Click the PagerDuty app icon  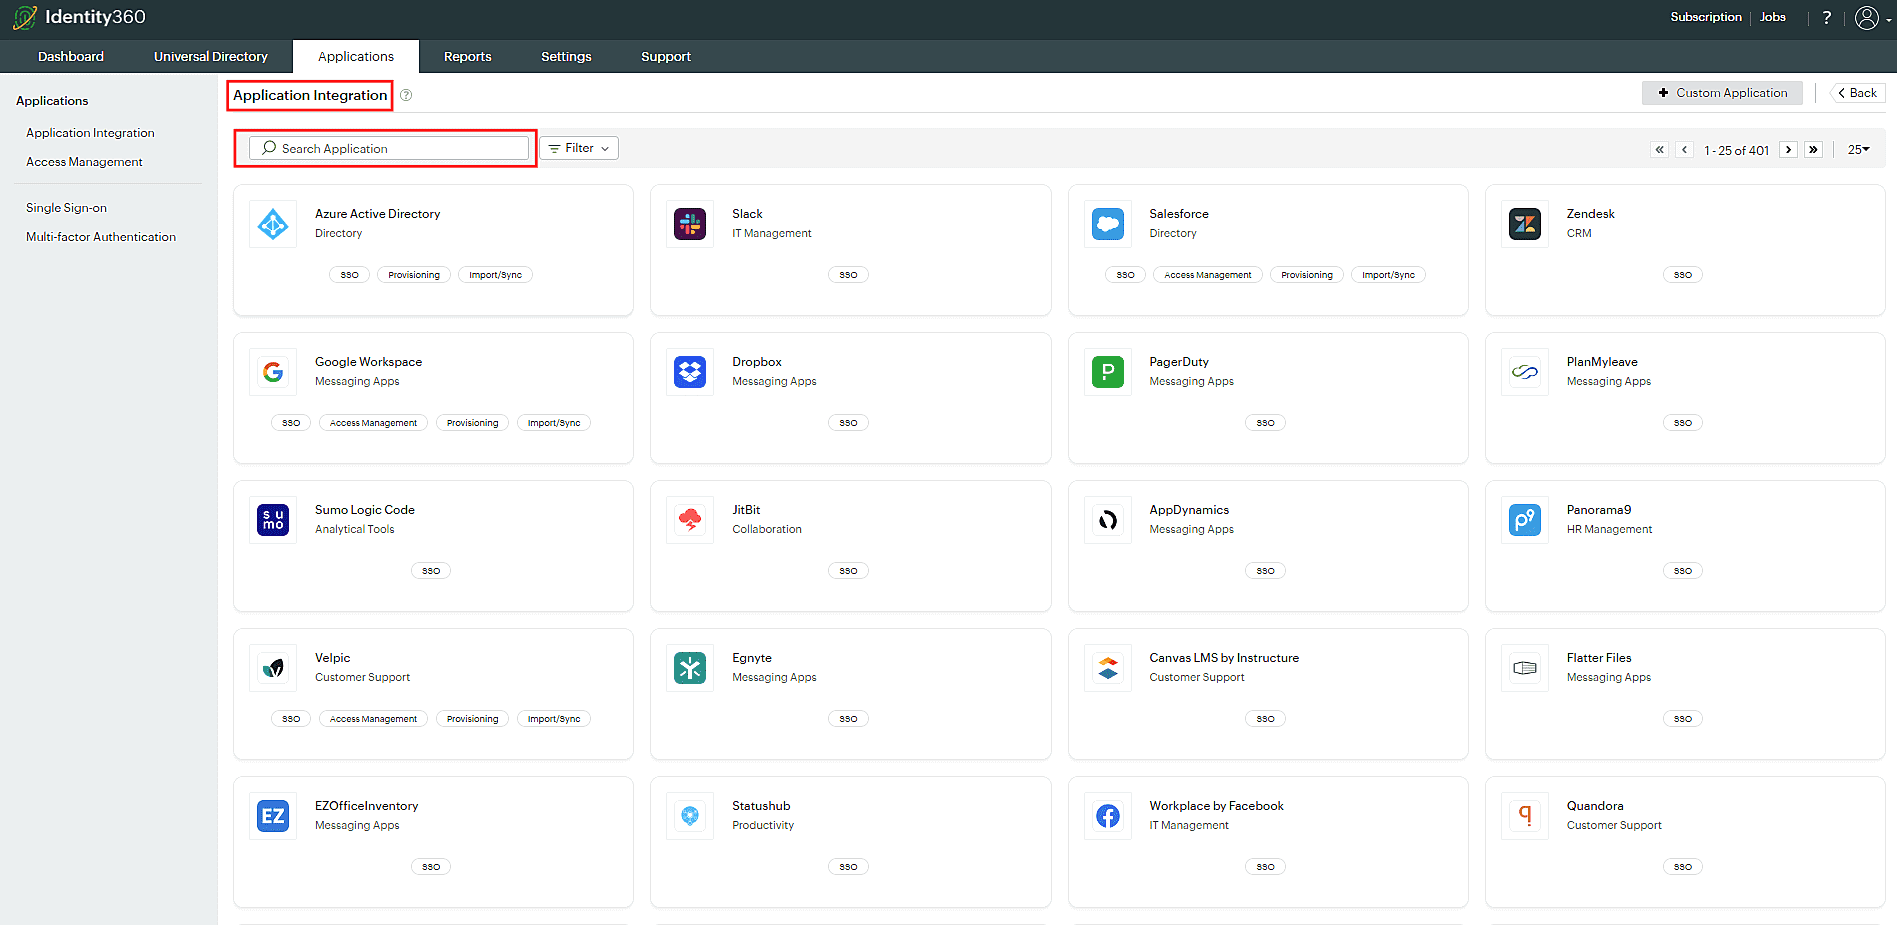coord(1108,372)
